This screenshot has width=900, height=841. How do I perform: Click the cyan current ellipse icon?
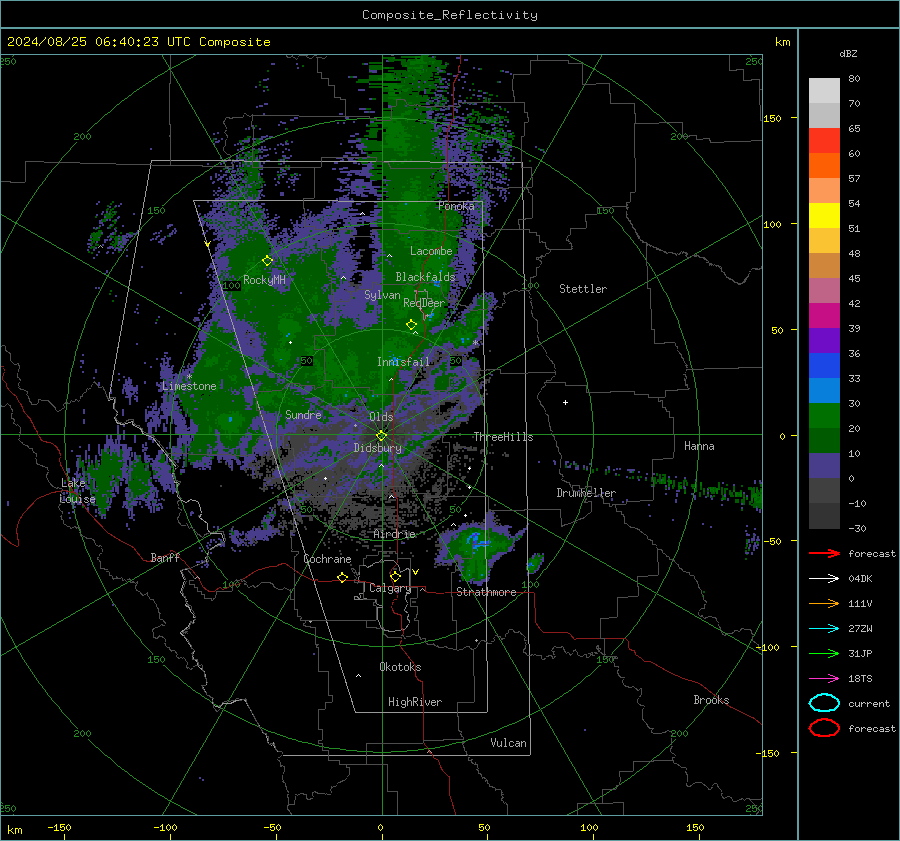tap(824, 703)
